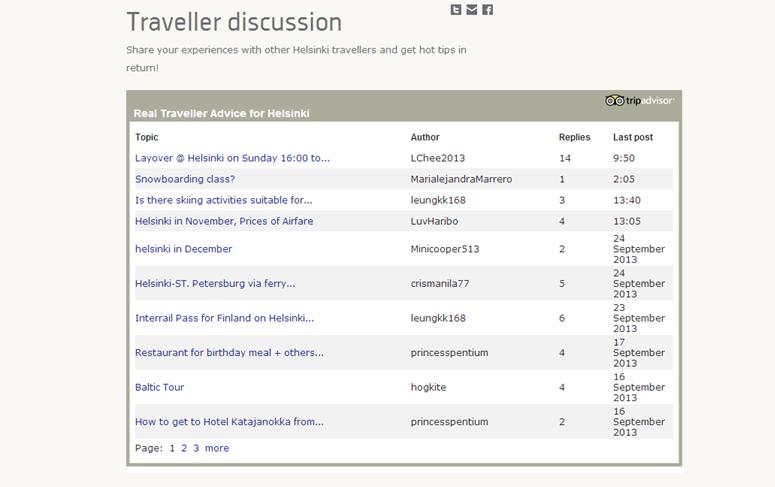Image resolution: width=775 pixels, height=487 pixels.
Task: Click the 'Topic' column header
Action: pos(147,137)
